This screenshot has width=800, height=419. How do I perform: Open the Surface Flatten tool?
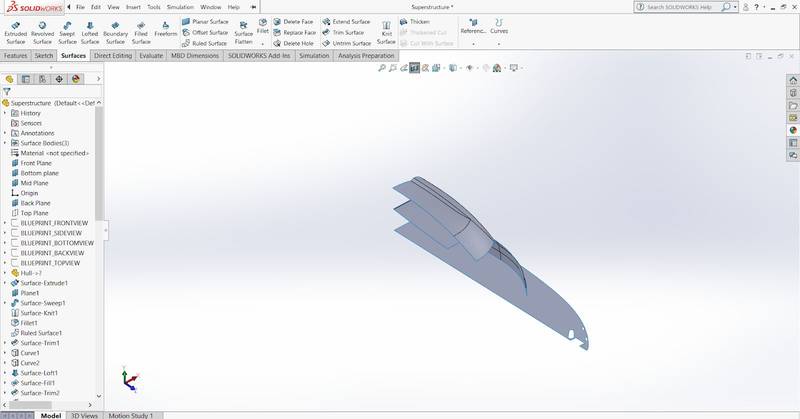pyautogui.click(x=244, y=31)
